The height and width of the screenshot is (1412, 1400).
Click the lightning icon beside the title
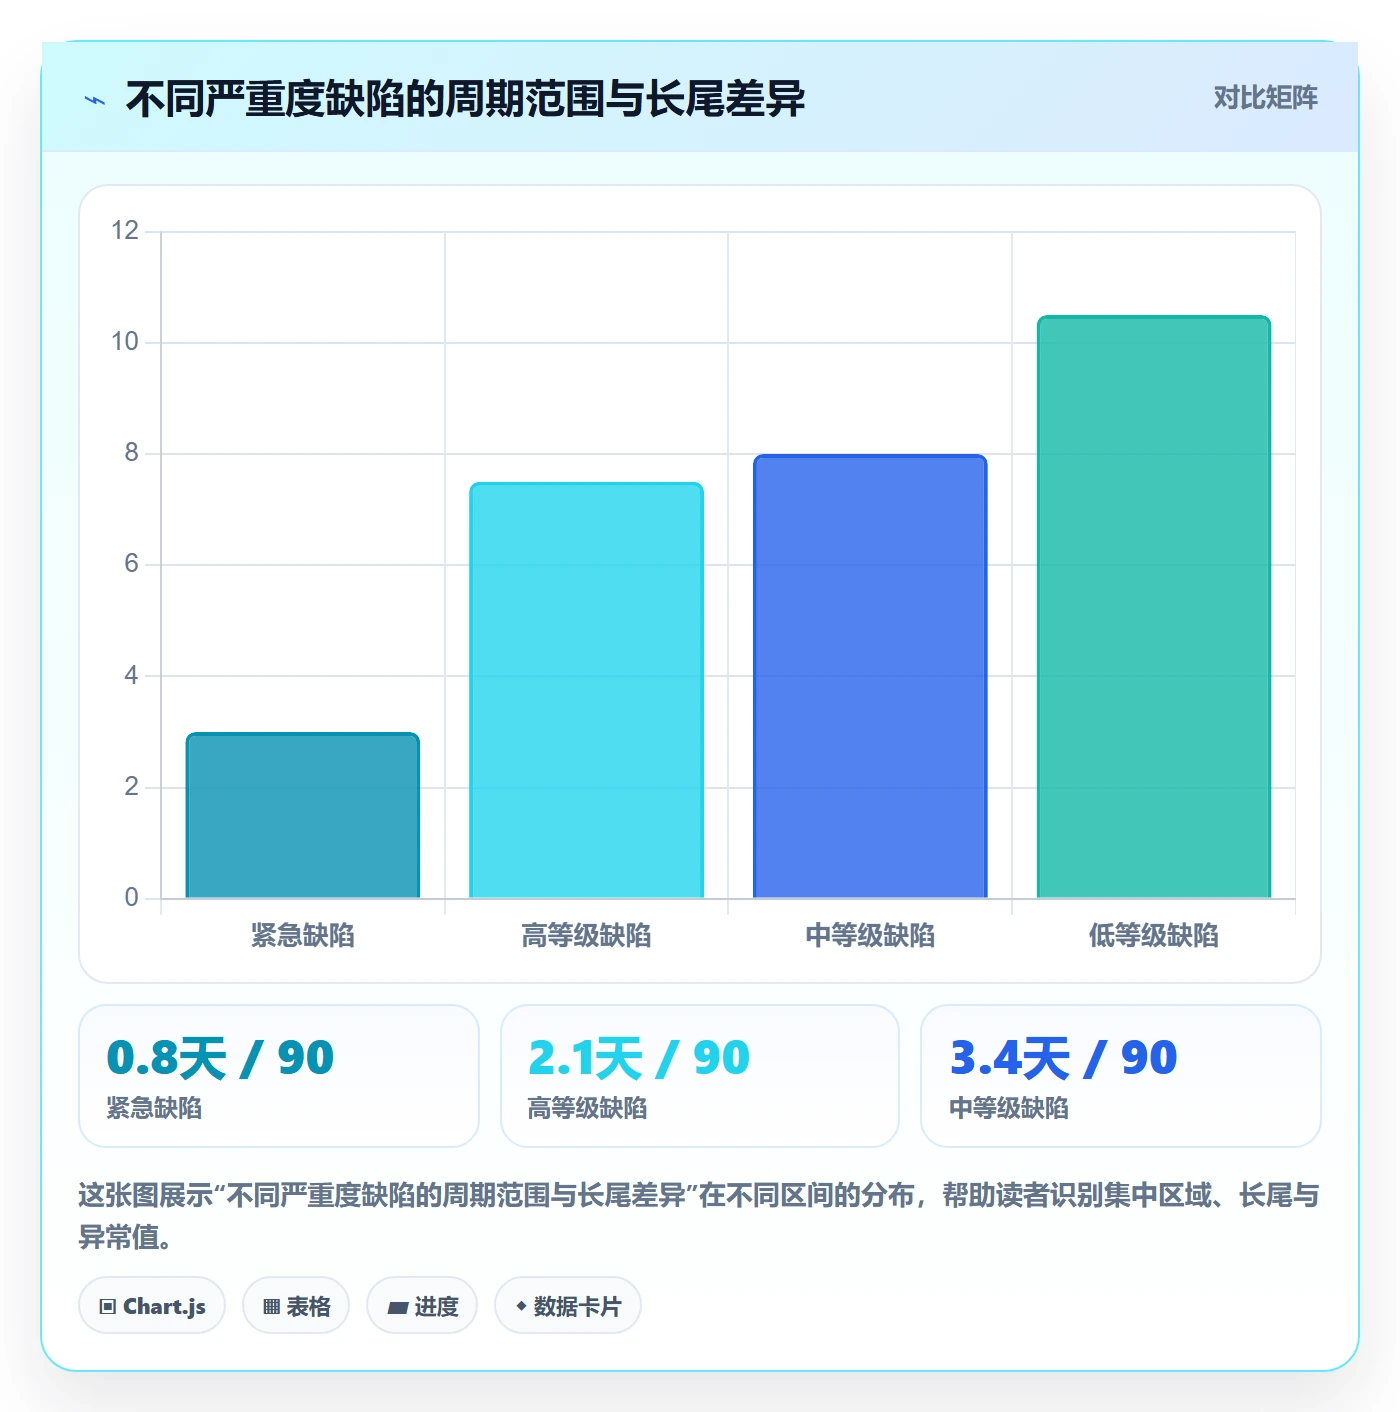point(95,100)
